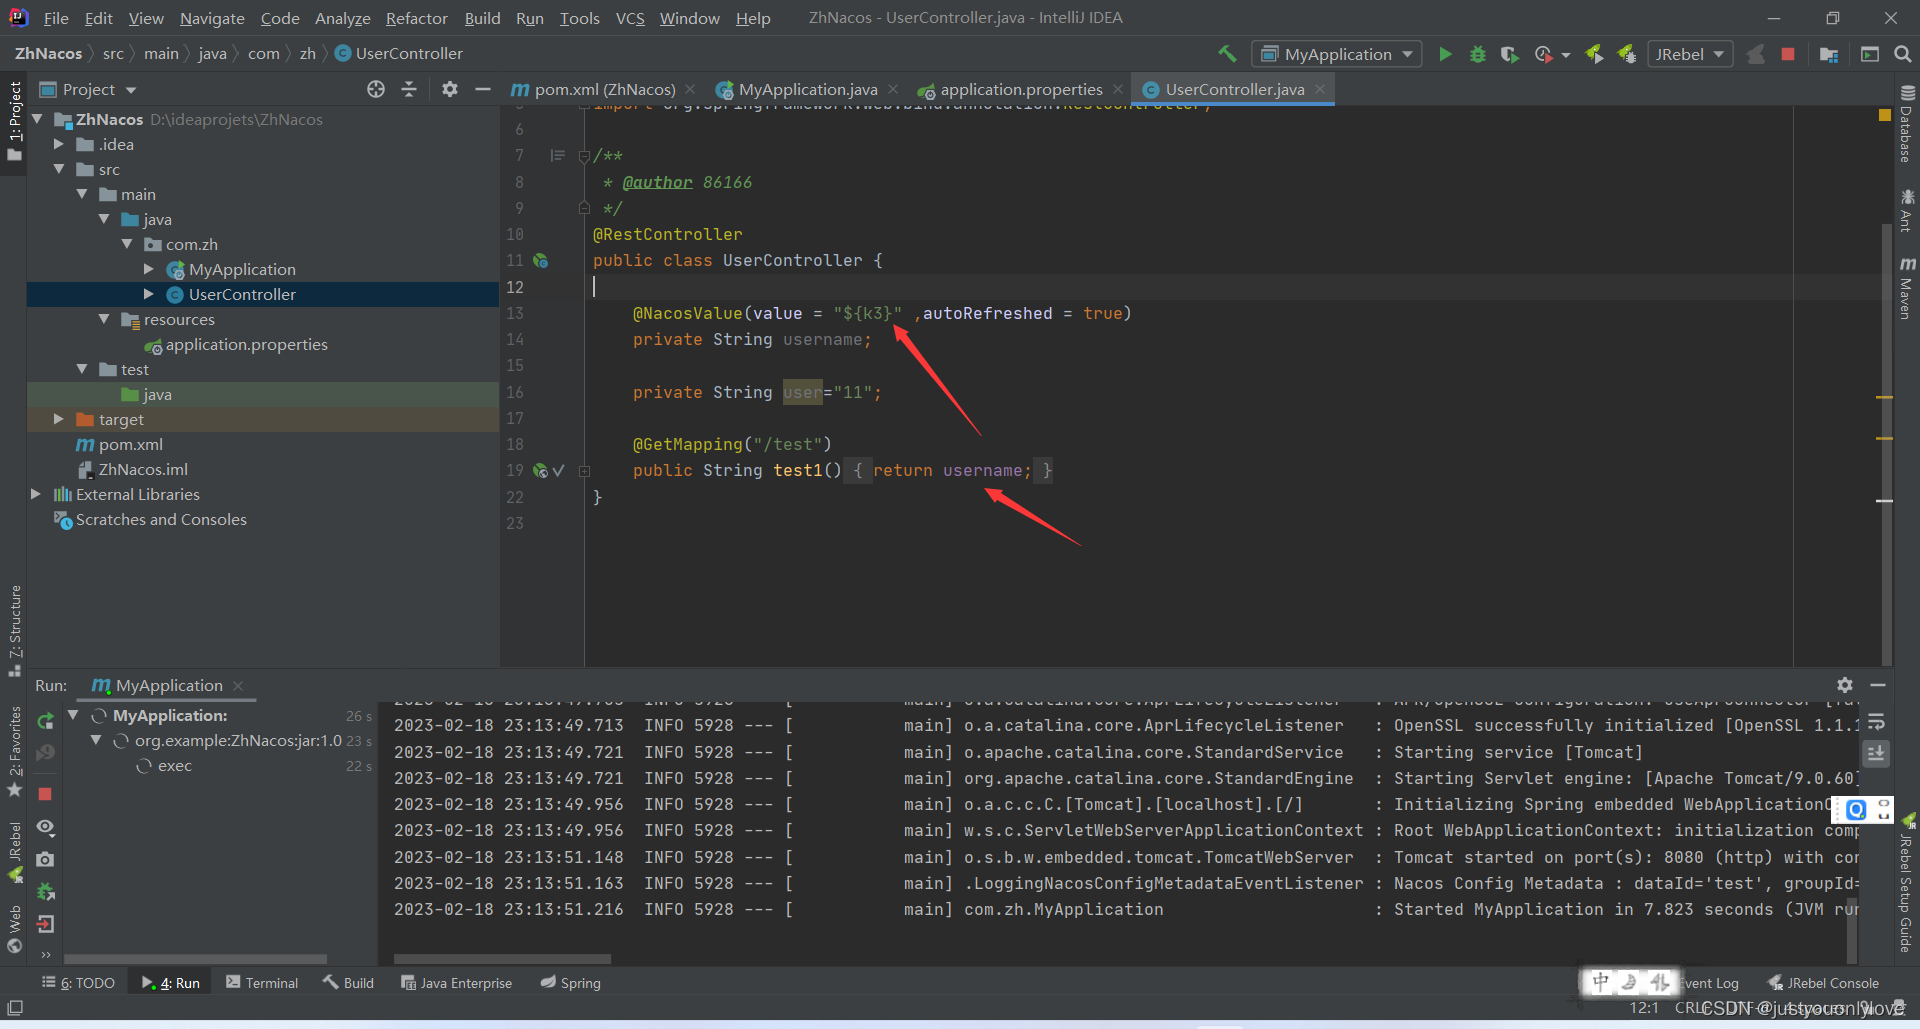The width and height of the screenshot is (1920, 1029).
Task: Close the UserController.java tab
Action: [1320, 89]
